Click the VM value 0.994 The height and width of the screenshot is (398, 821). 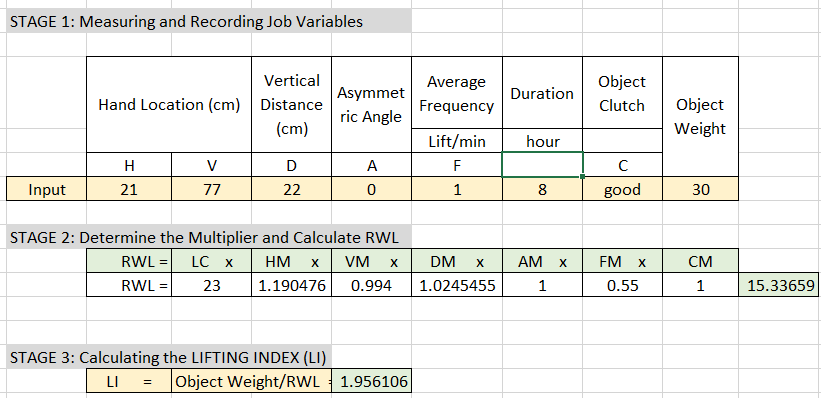[371, 285]
